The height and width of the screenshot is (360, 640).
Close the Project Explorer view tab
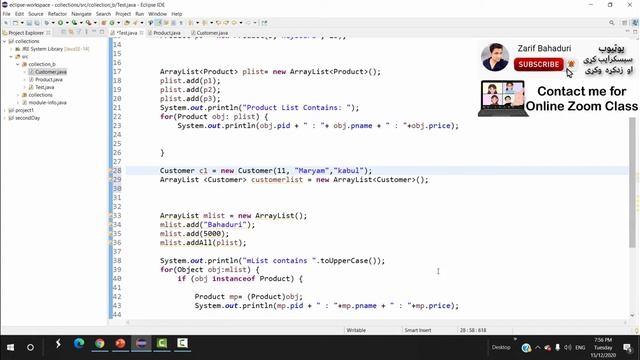[x=48, y=33]
